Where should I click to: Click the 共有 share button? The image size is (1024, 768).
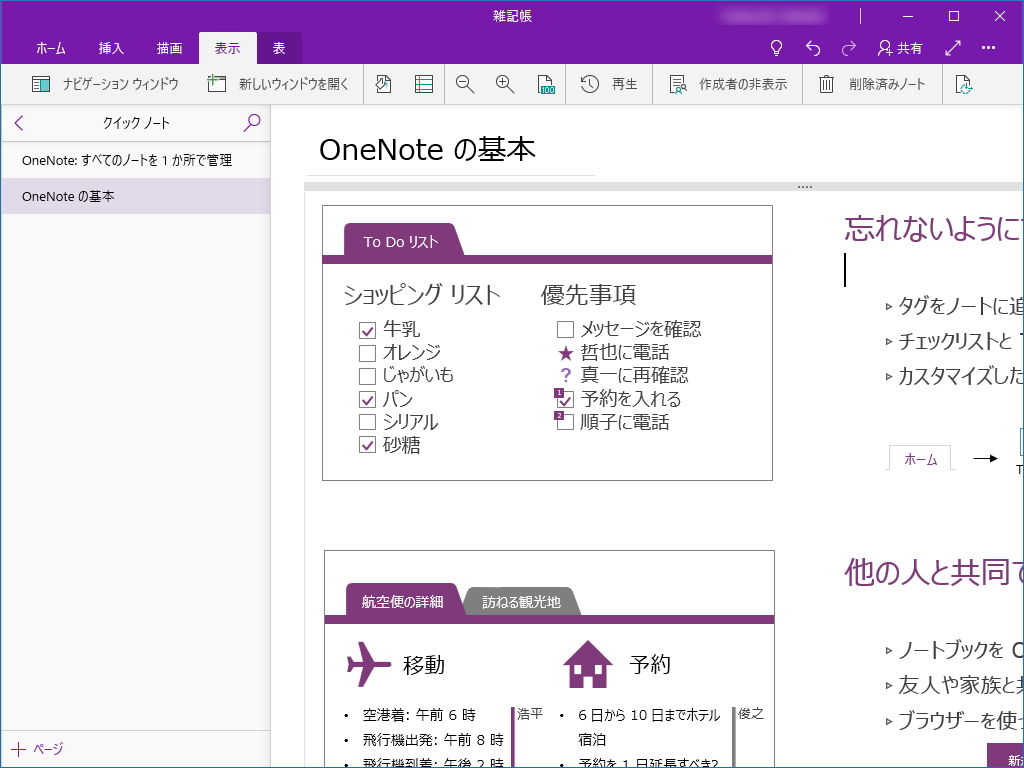pyautogui.click(x=901, y=48)
